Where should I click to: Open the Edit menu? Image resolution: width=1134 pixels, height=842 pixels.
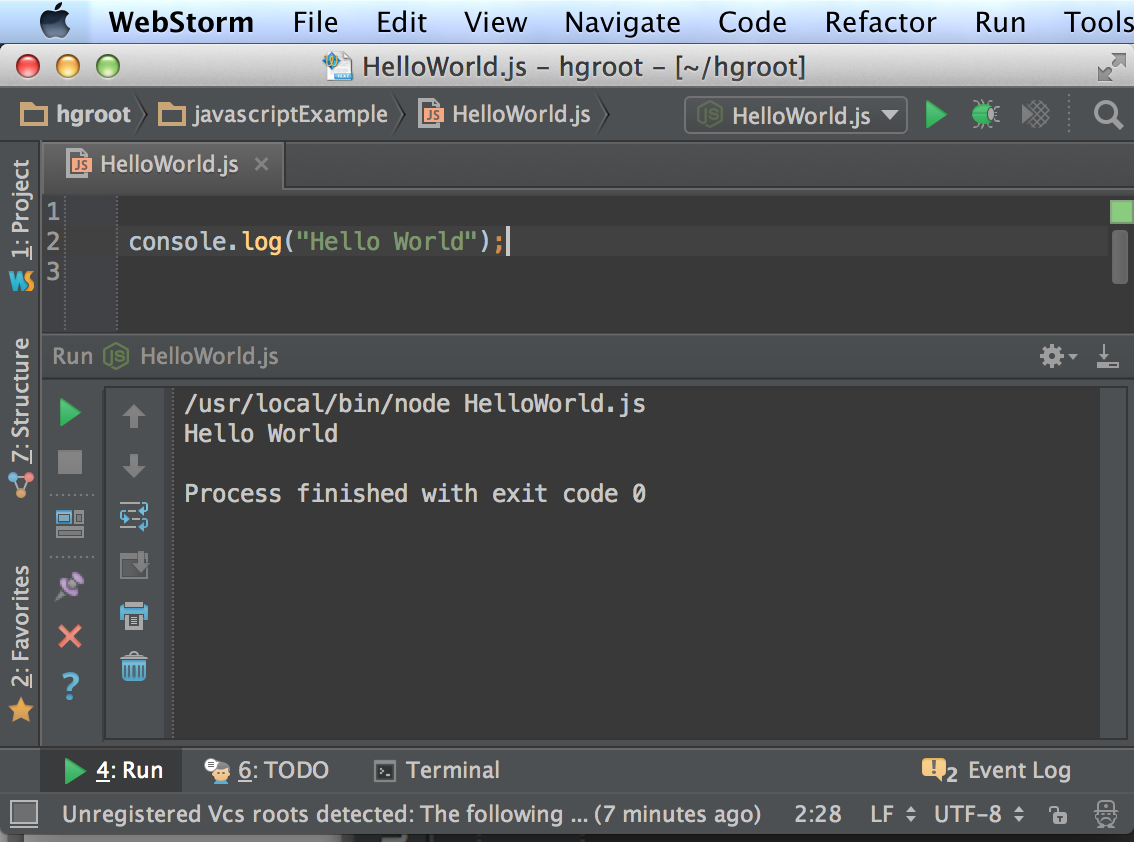pyautogui.click(x=401, y=22)
